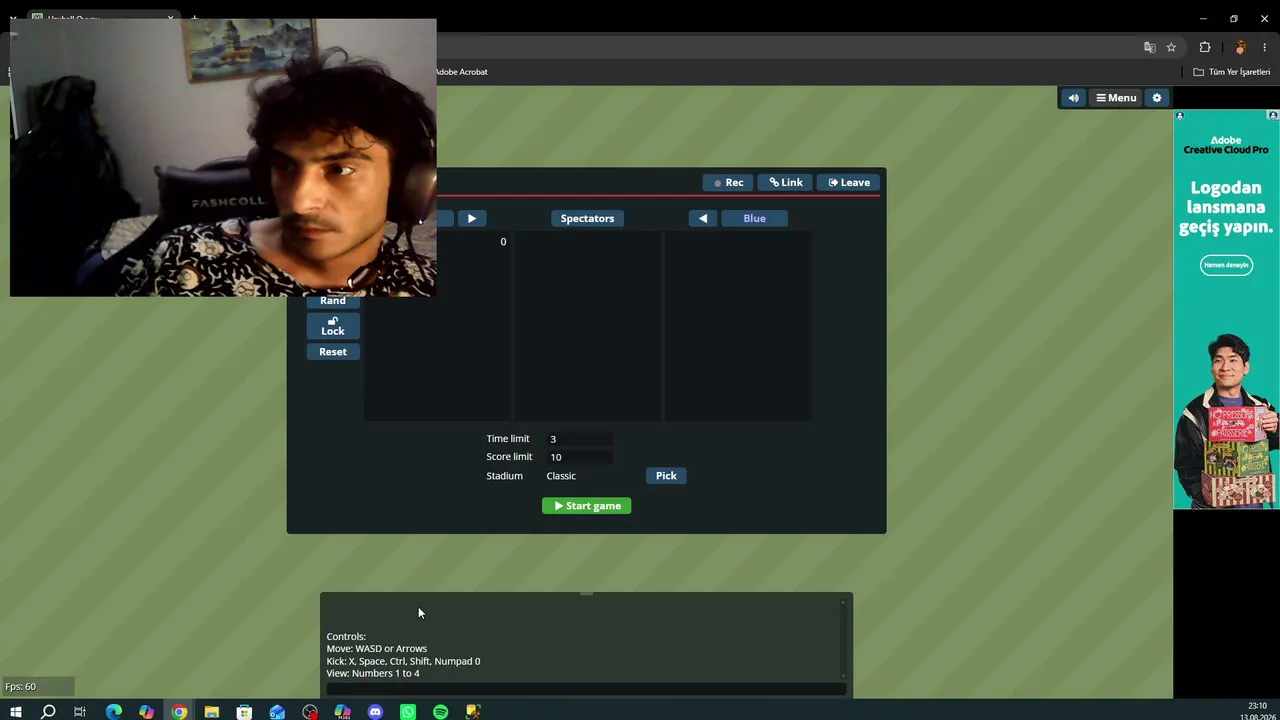The width and height of the screenshot is (1280, 720).
Task: Move player left with the arrow beside Blue
Action: point(703,218)
